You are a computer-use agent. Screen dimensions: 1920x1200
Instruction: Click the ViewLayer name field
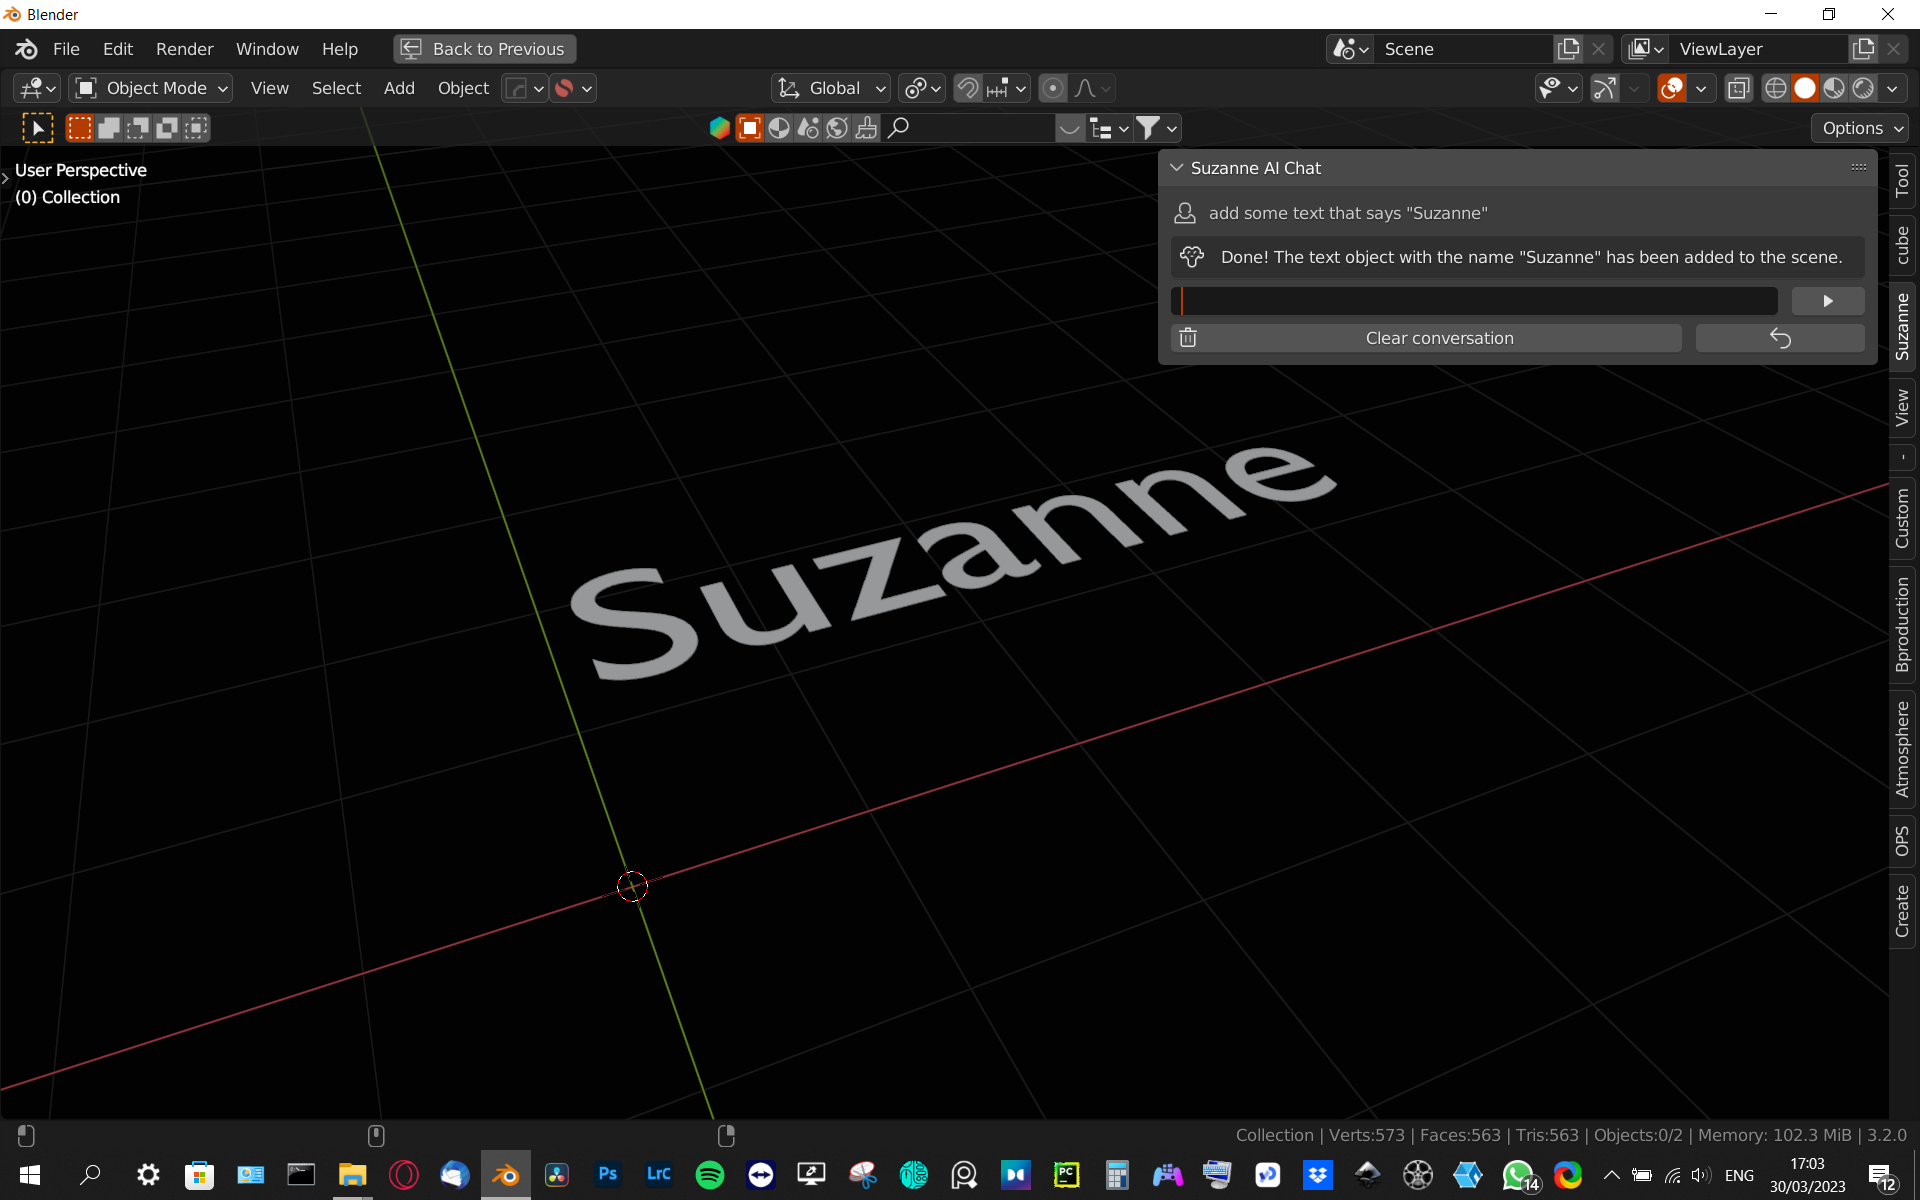tap(1760, 49)
